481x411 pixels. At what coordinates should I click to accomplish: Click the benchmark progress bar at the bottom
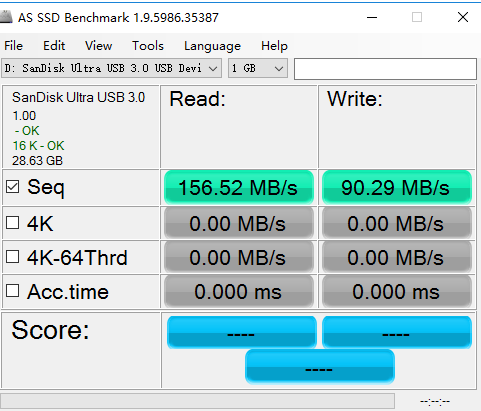[197, 401]
